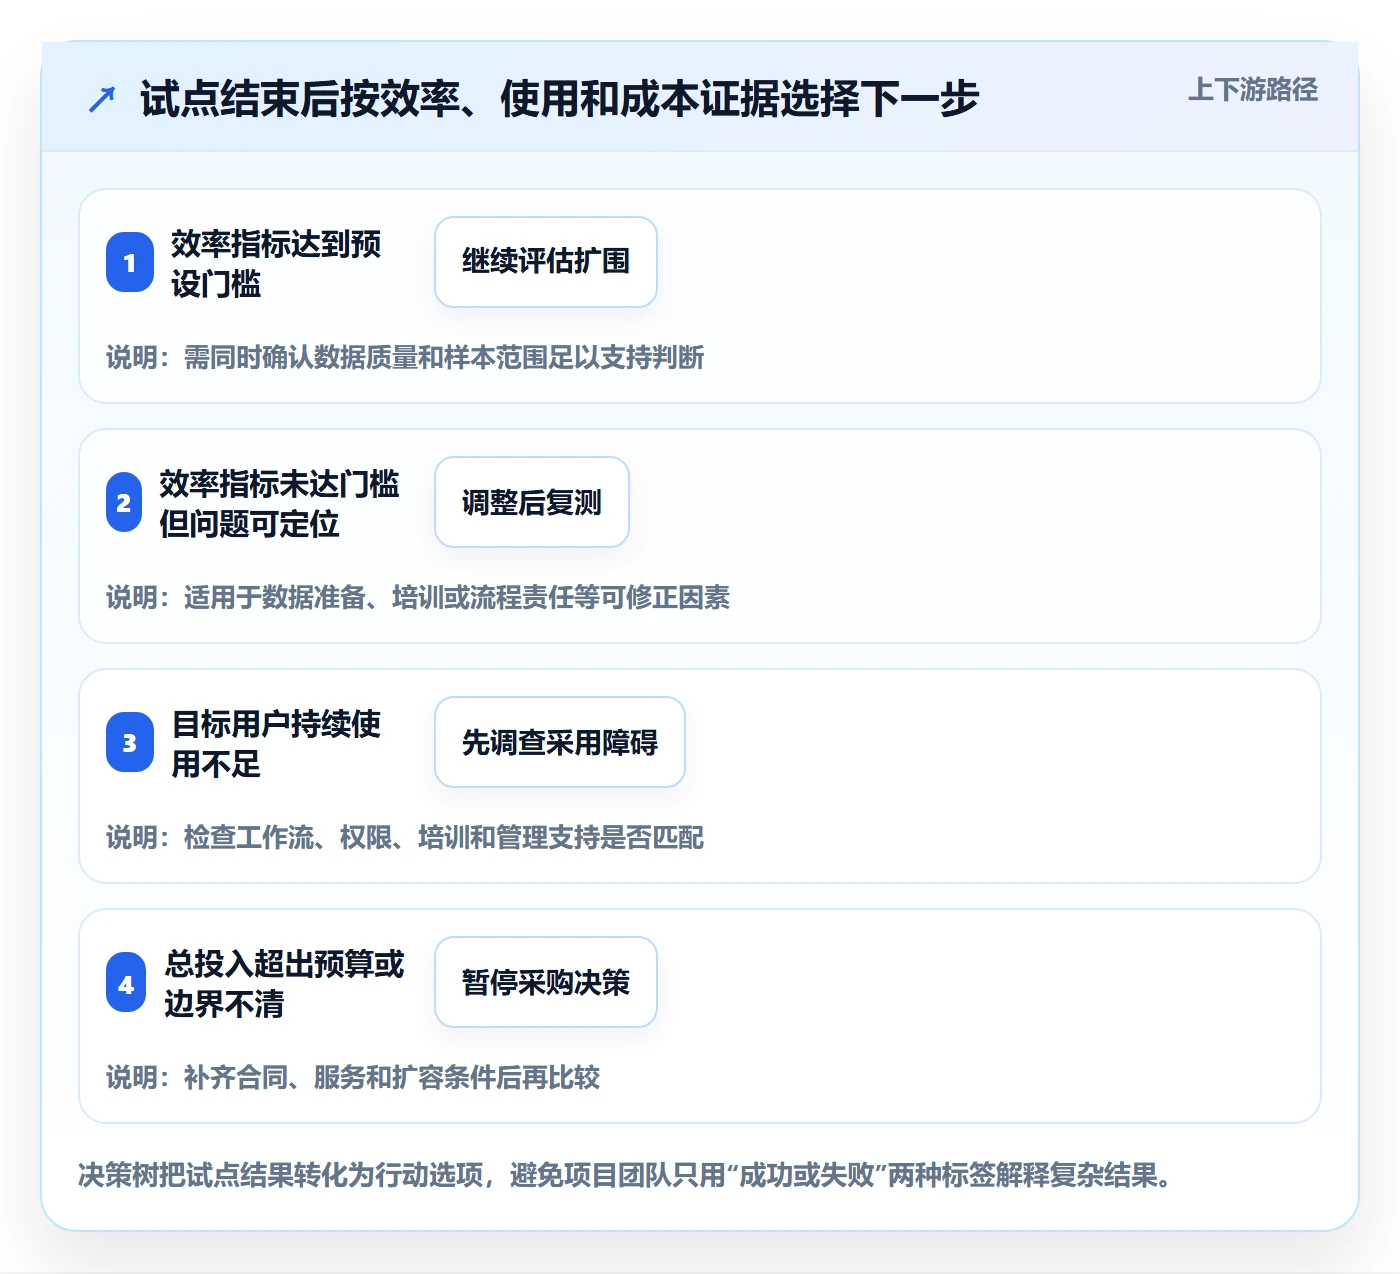1400x1274 pixels.
Task: Click the 继续评估扩围 button
Action: 546,262
